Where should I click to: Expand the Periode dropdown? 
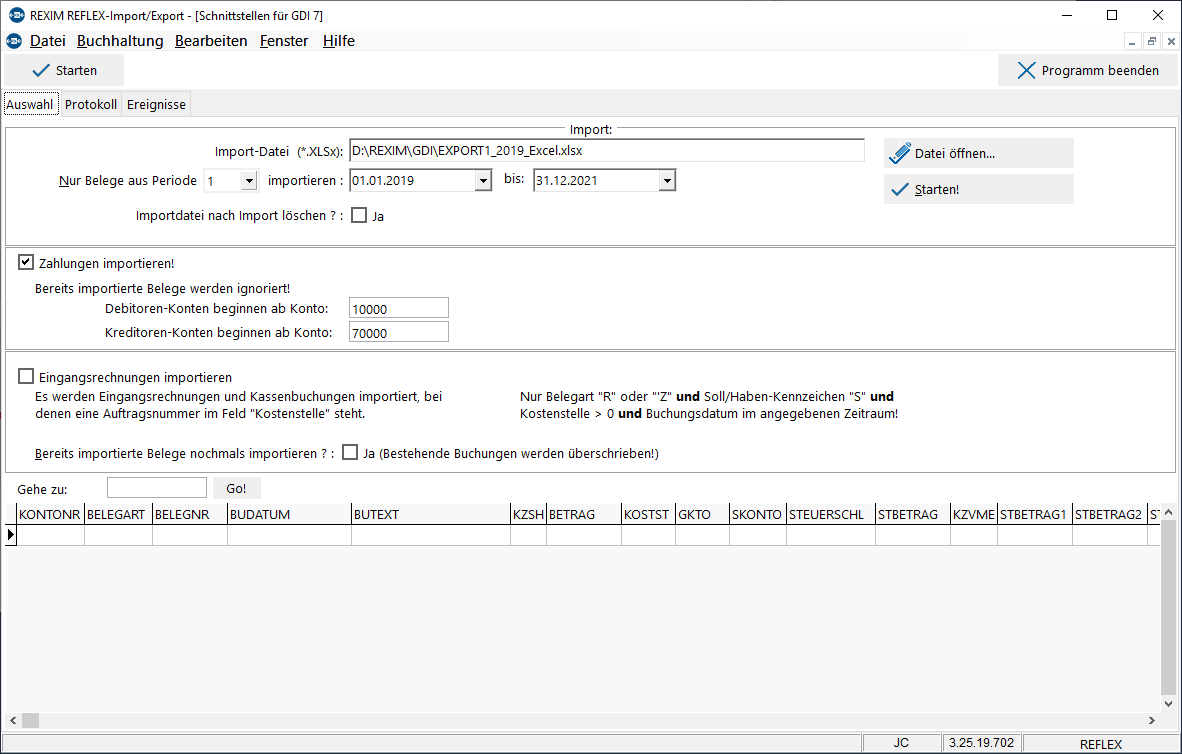tap(250, 181)
